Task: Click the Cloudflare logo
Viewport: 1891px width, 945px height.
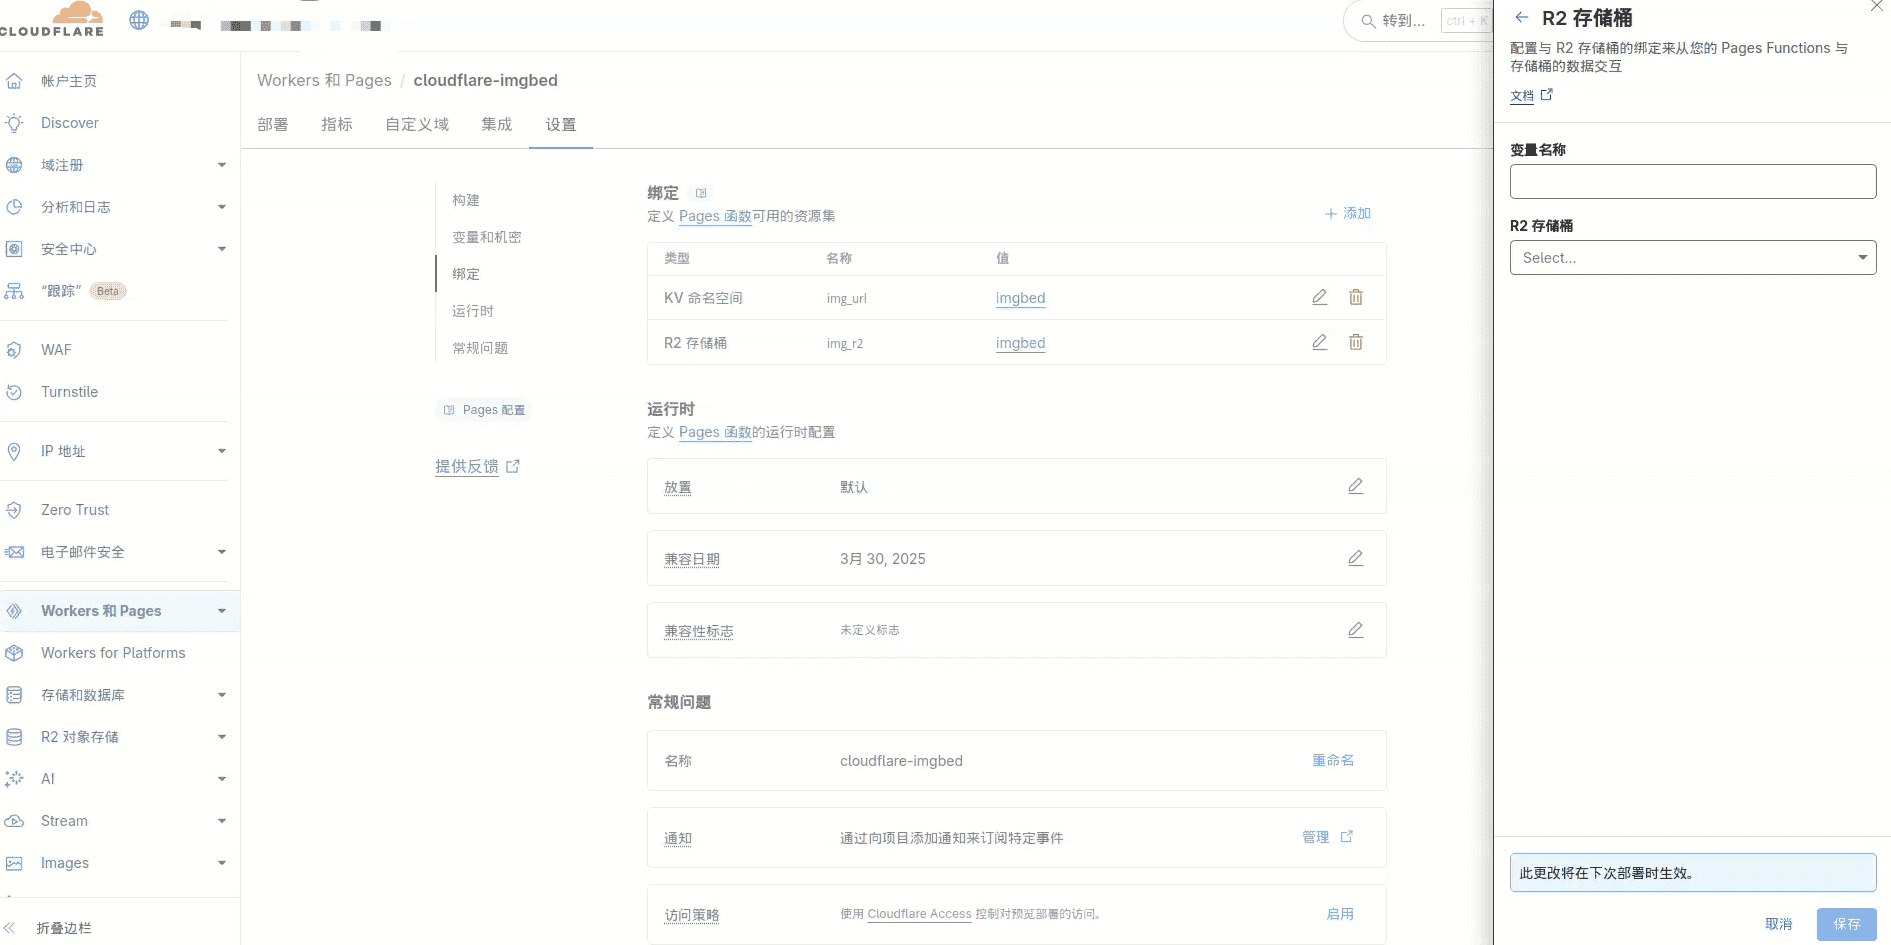Action: [x=52, y=19]
